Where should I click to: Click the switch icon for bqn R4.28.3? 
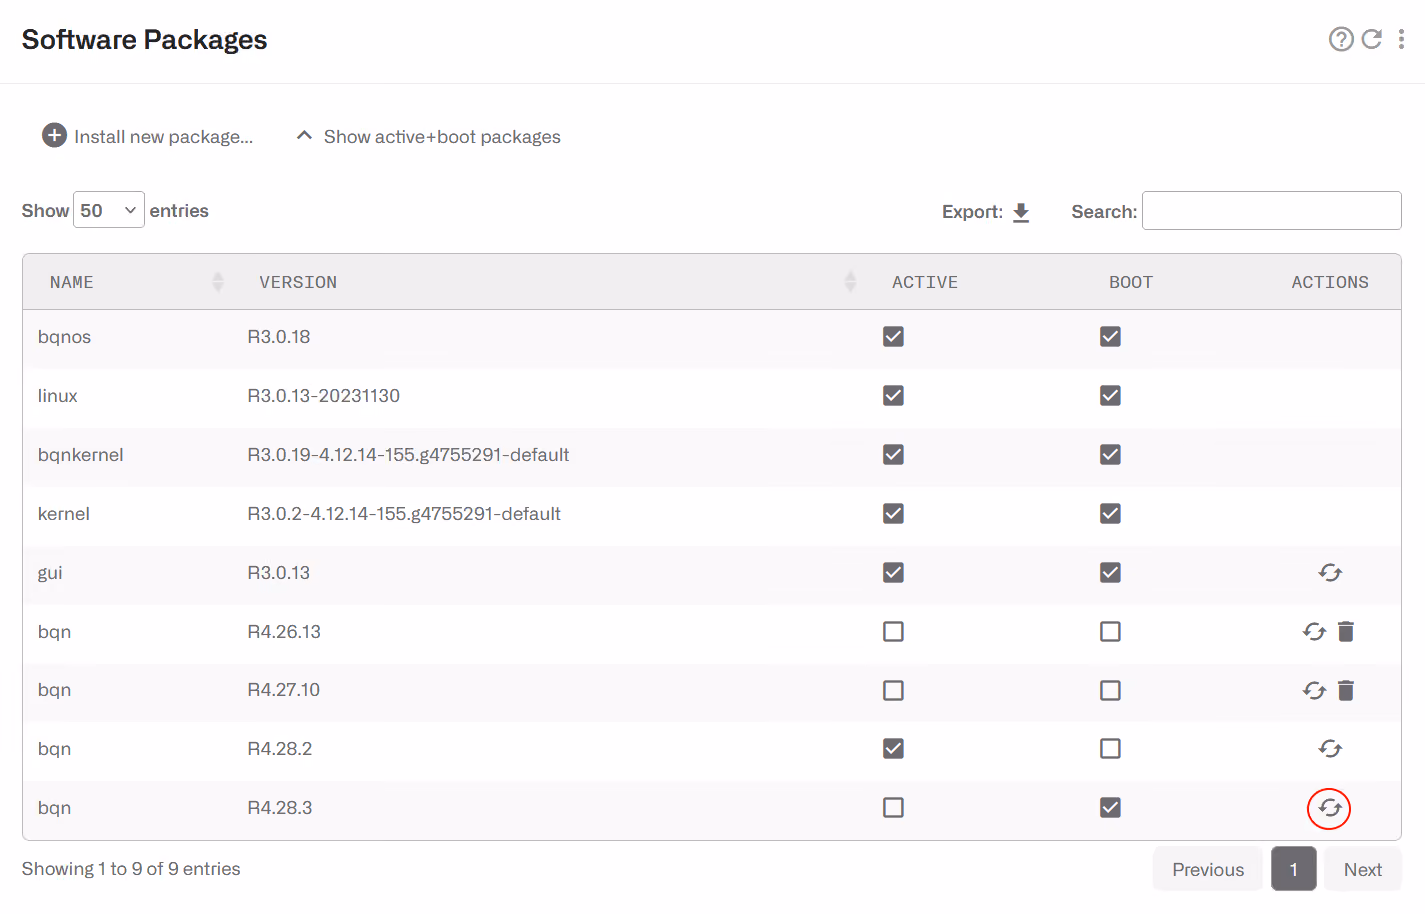point(1330,808)
